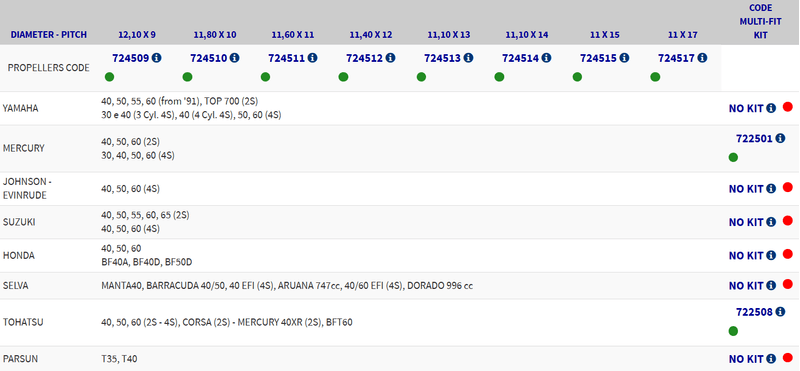Click the info icon beside code 724514
This screenshot has width=800, height=371.
(x=546, y=58)
